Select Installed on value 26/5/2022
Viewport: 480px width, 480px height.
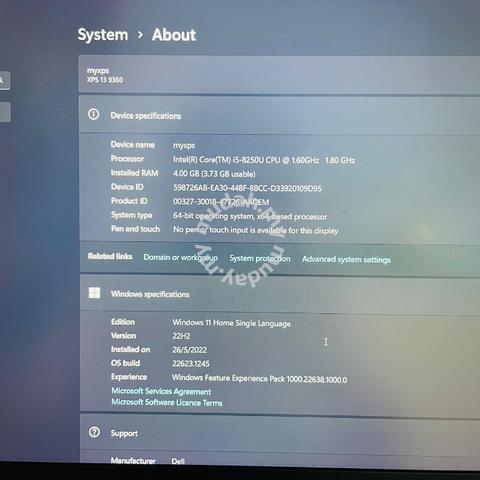(x=189, y=350)
